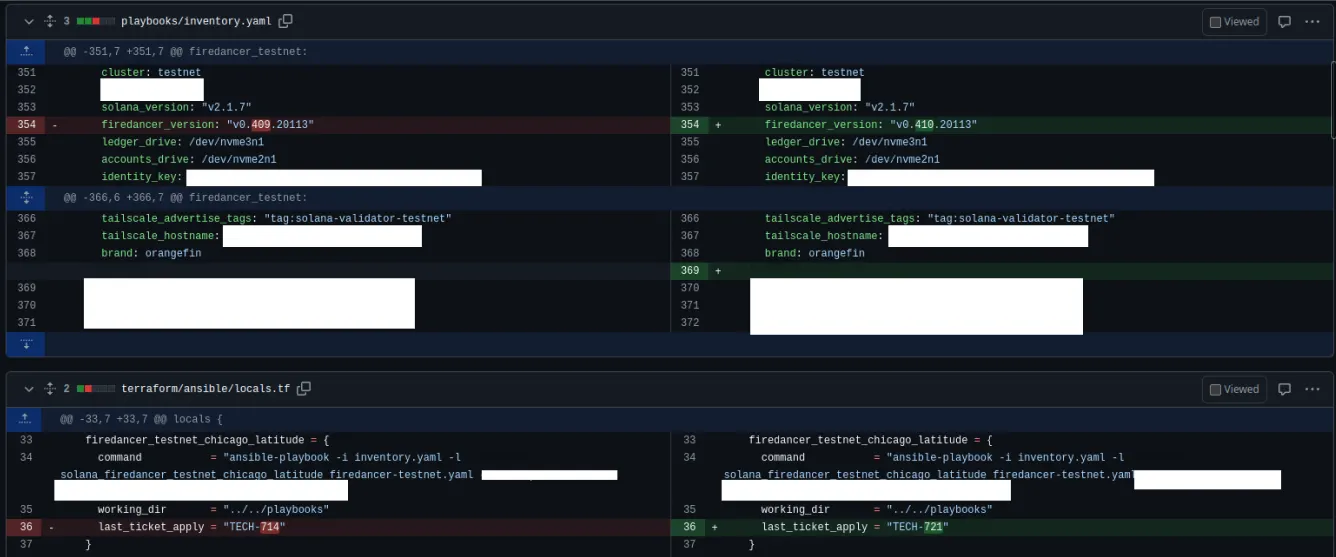The height and width of the screenshot is (557, 1336).
Task: Open more options menu for inventory.yaml
Action: (1313, 22)
